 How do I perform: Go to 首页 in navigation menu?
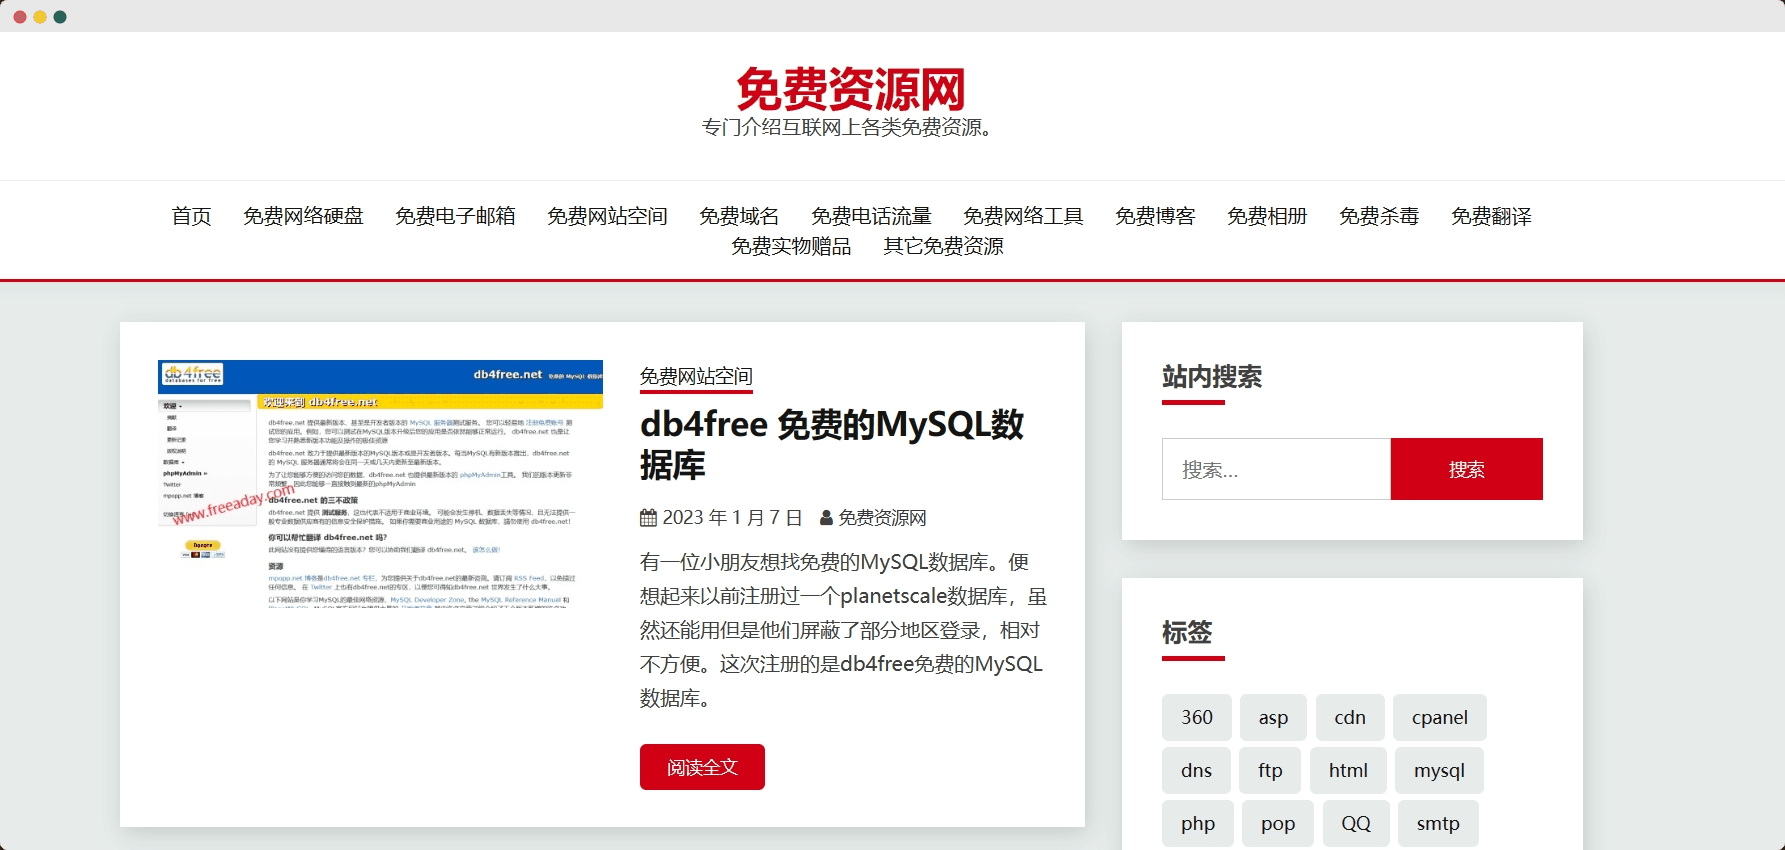click(x=191, y=216)
